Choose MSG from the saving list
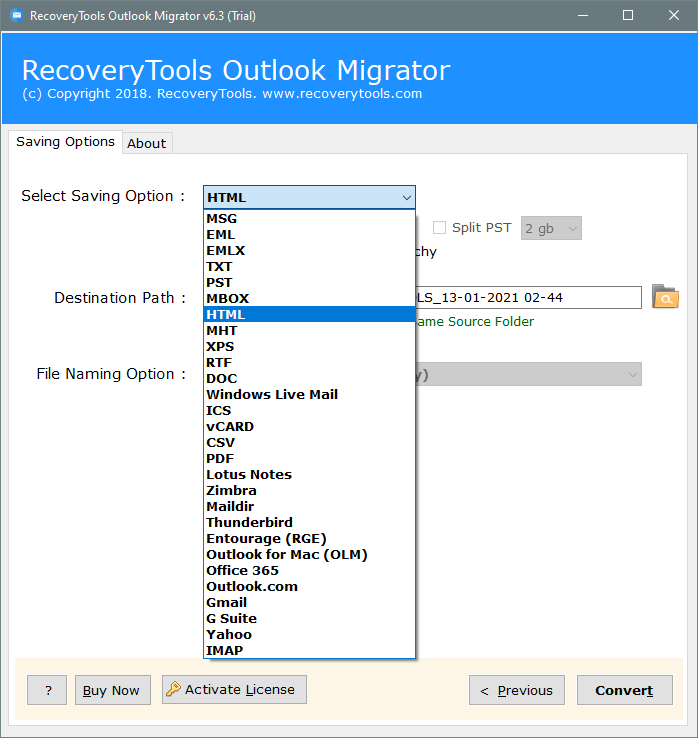Viewport: 698px width, 738px height. click(309, 218)
